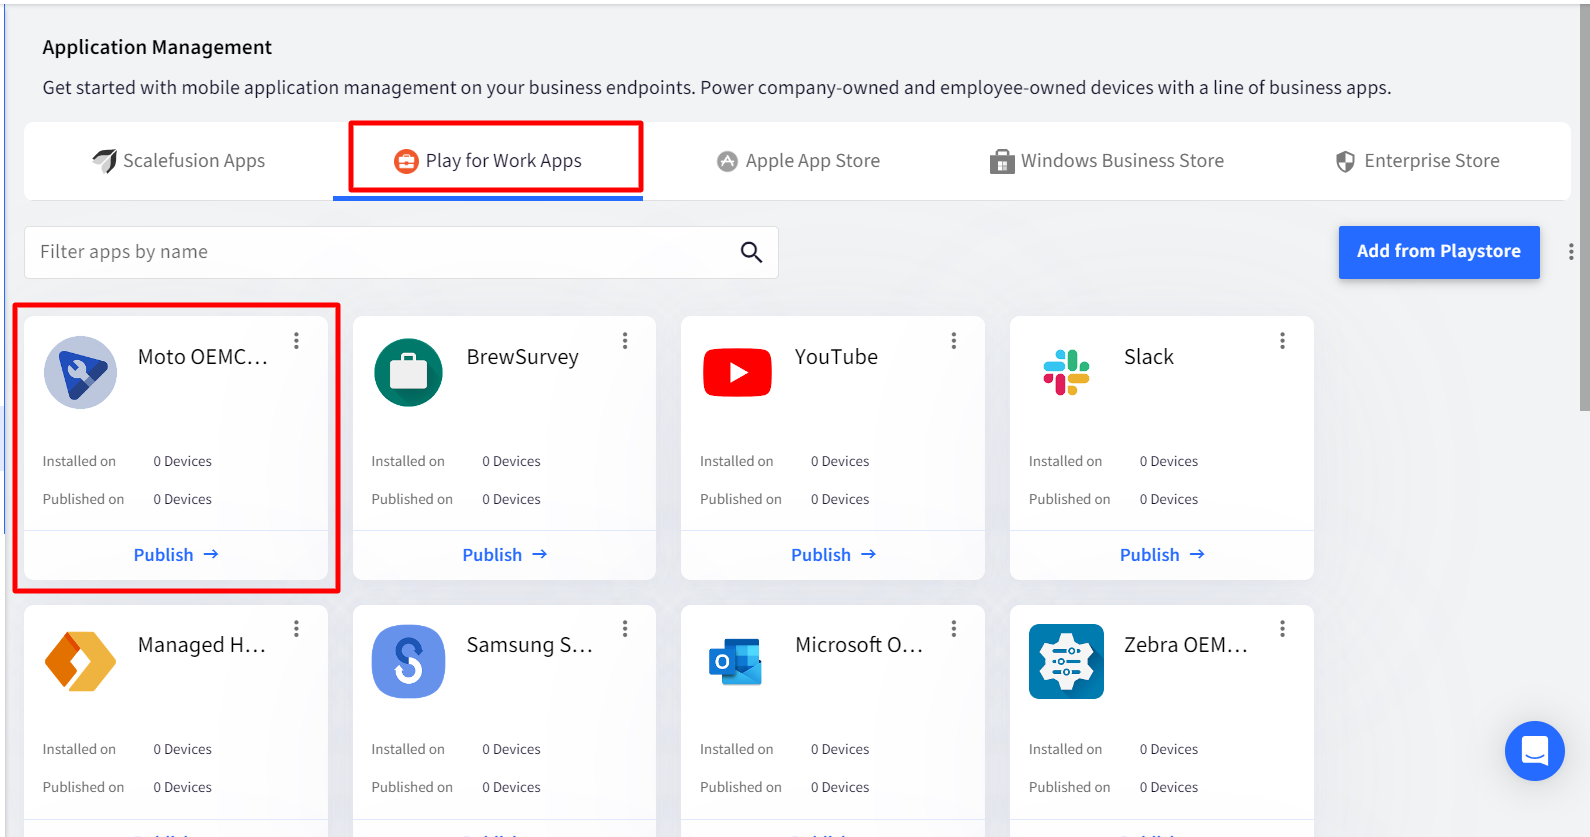The width and height of the screenshot is (1590, 837).
Task: Publish the Moto OEMC... app
Action: pos(176,555)
